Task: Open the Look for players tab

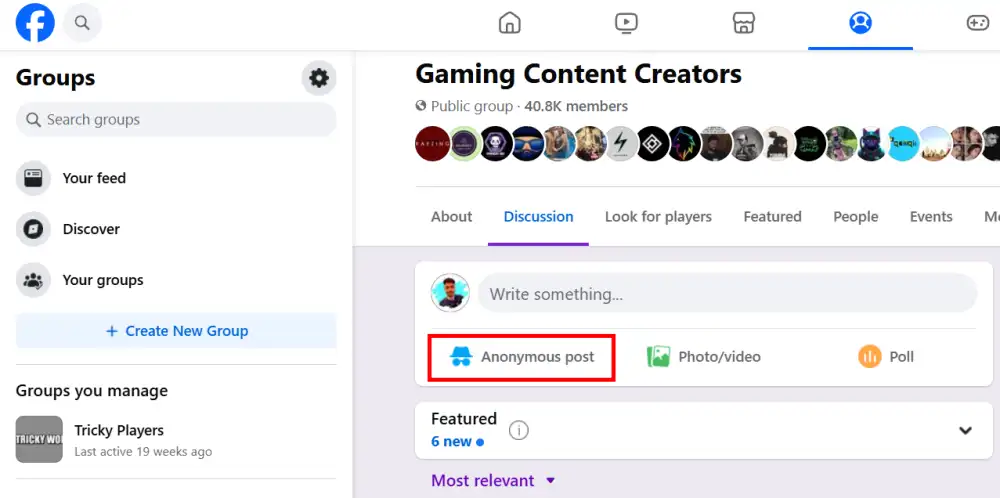Action: pyautogui.click(x=658, y=217)
